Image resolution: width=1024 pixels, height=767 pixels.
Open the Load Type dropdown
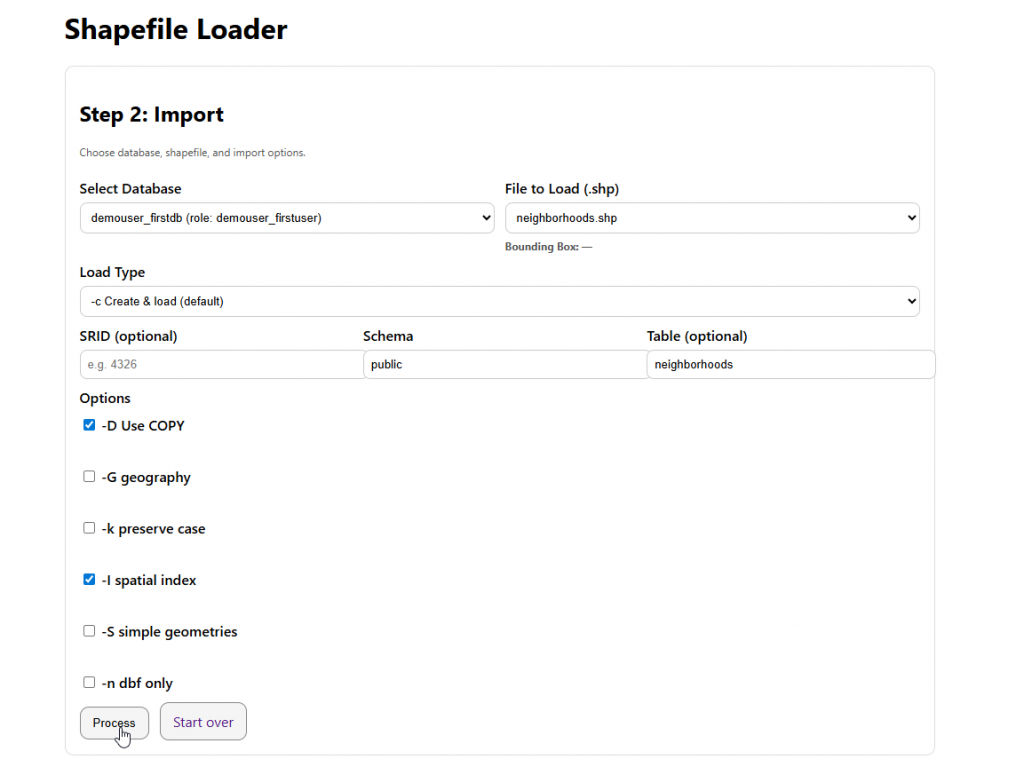pyautogui.click(x=500, y=301)
